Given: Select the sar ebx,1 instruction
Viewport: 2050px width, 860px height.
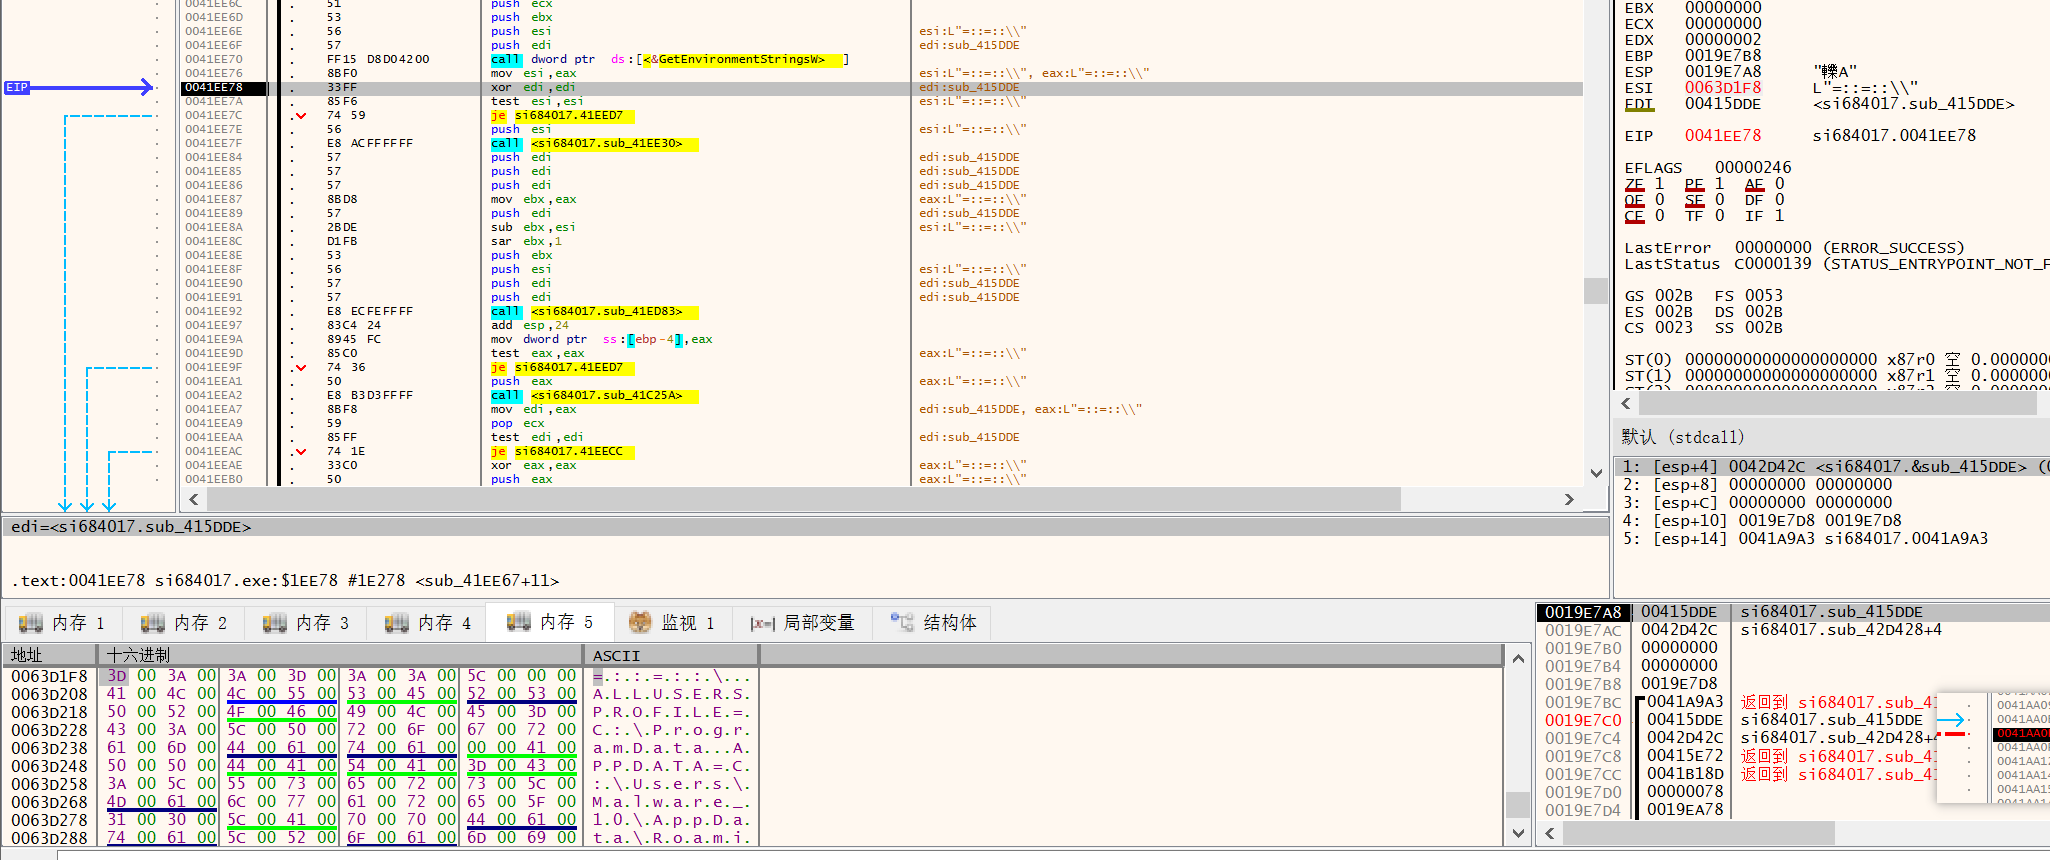Looking at the screenshot, I should [x=882, y=242].
